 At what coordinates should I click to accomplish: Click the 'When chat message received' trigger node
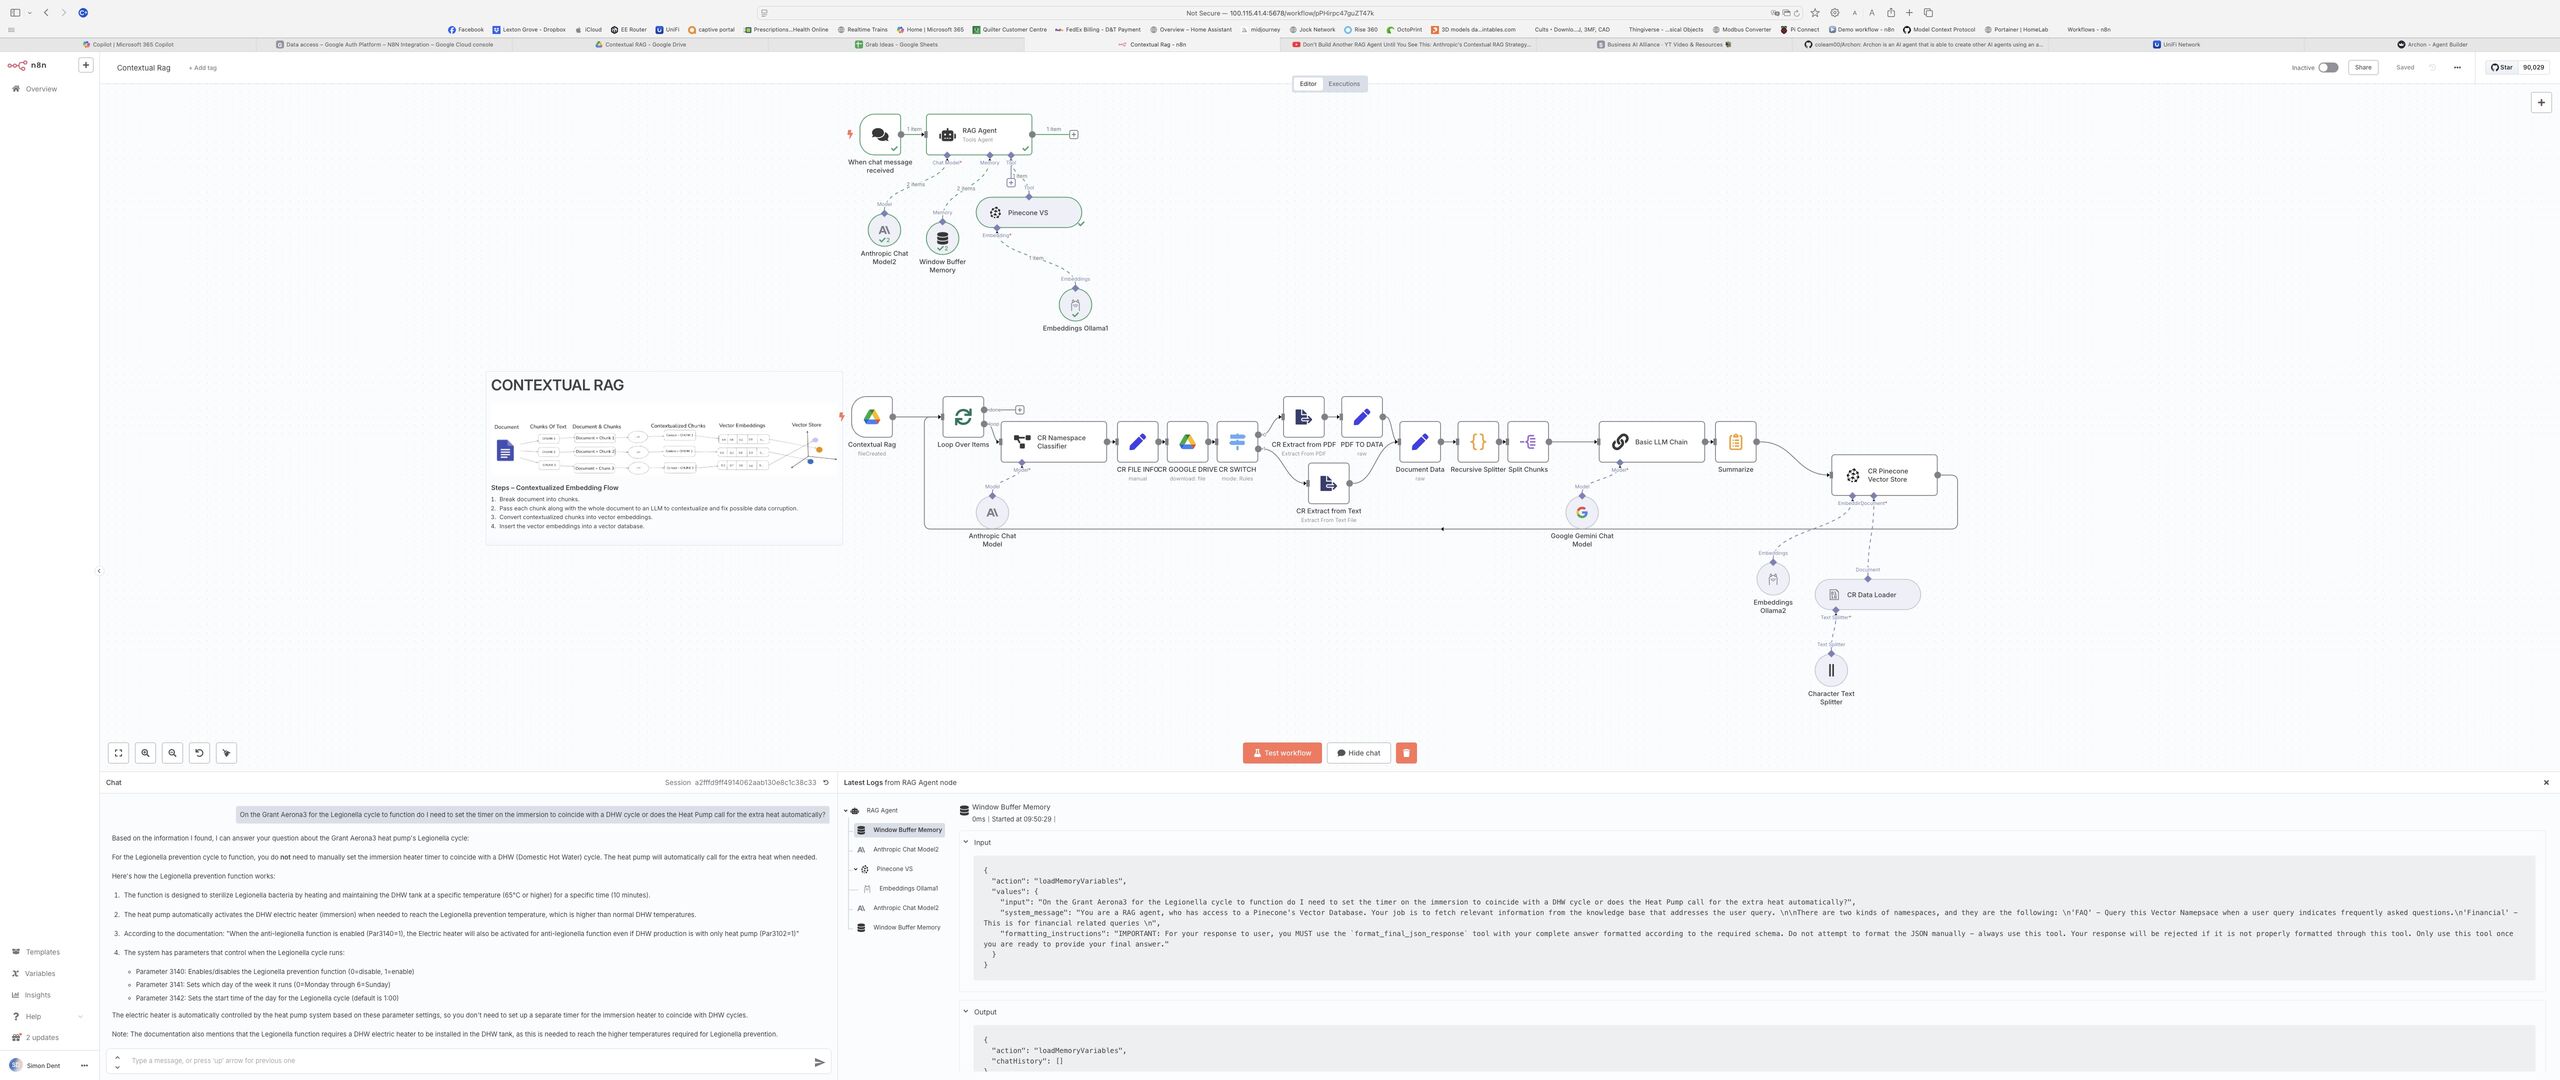(x=880, y=134)
